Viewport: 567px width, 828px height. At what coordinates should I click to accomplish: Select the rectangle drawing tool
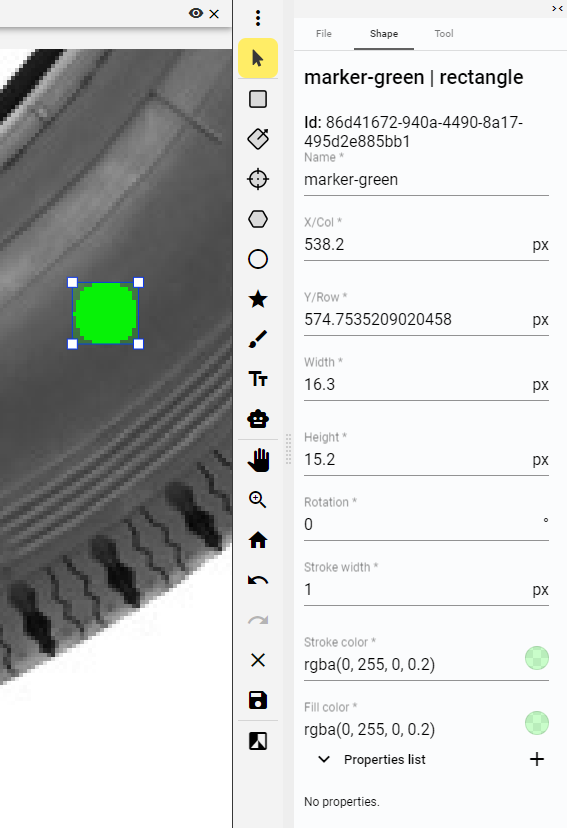(x=258, y=99)
